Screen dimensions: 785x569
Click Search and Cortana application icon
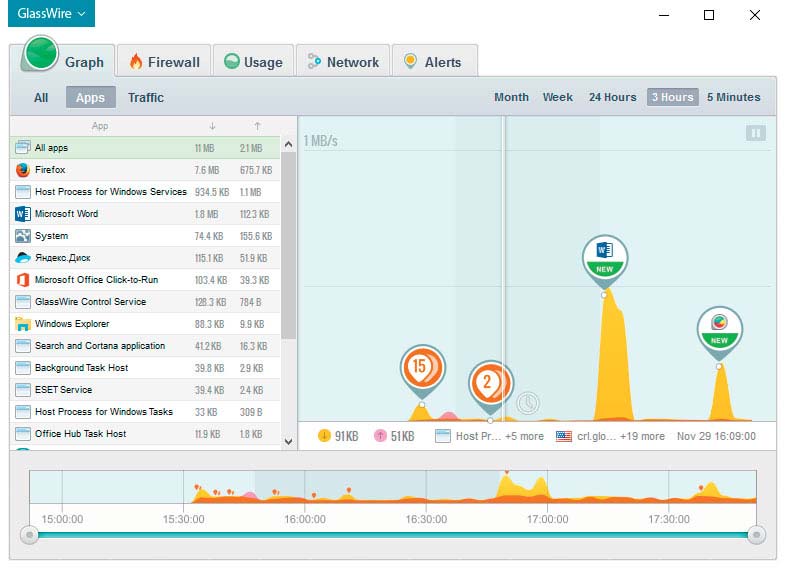pos(23,346)
